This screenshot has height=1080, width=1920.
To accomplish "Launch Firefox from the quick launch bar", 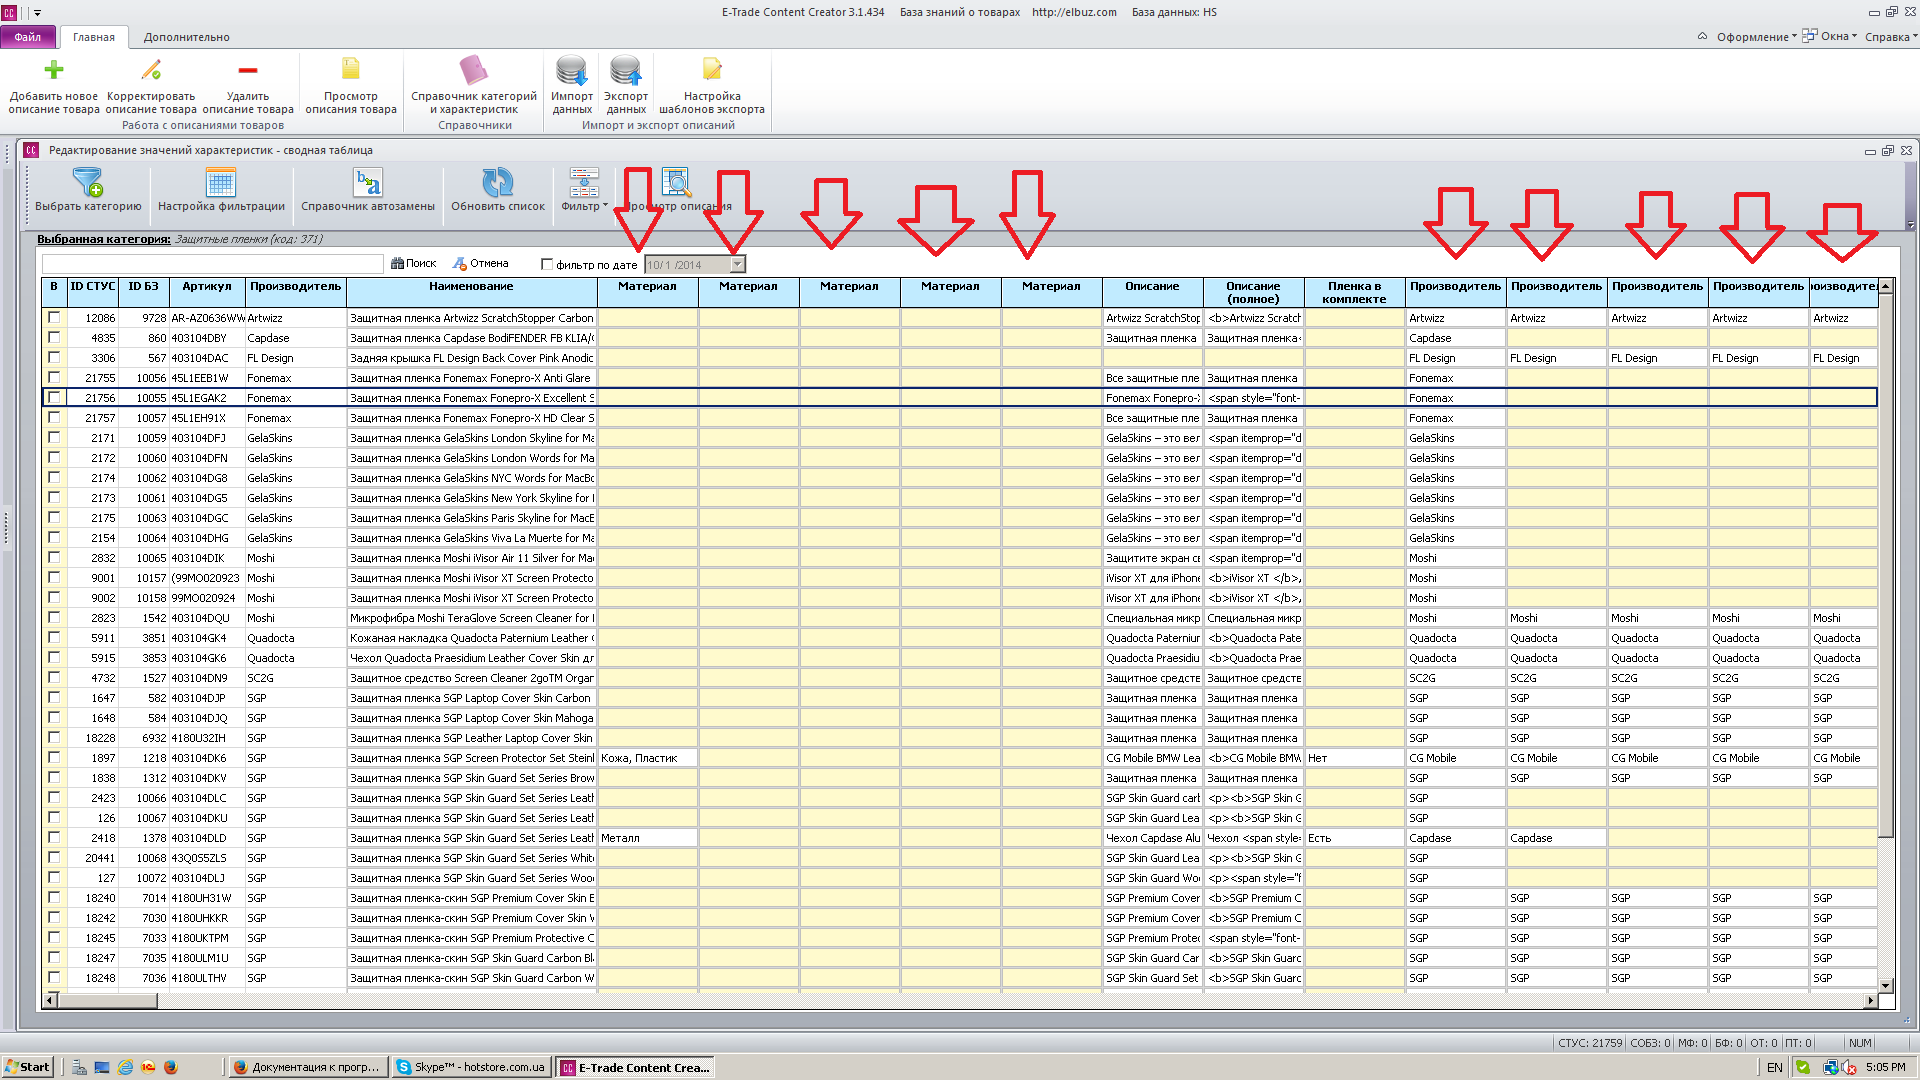I will (171, 1067).
